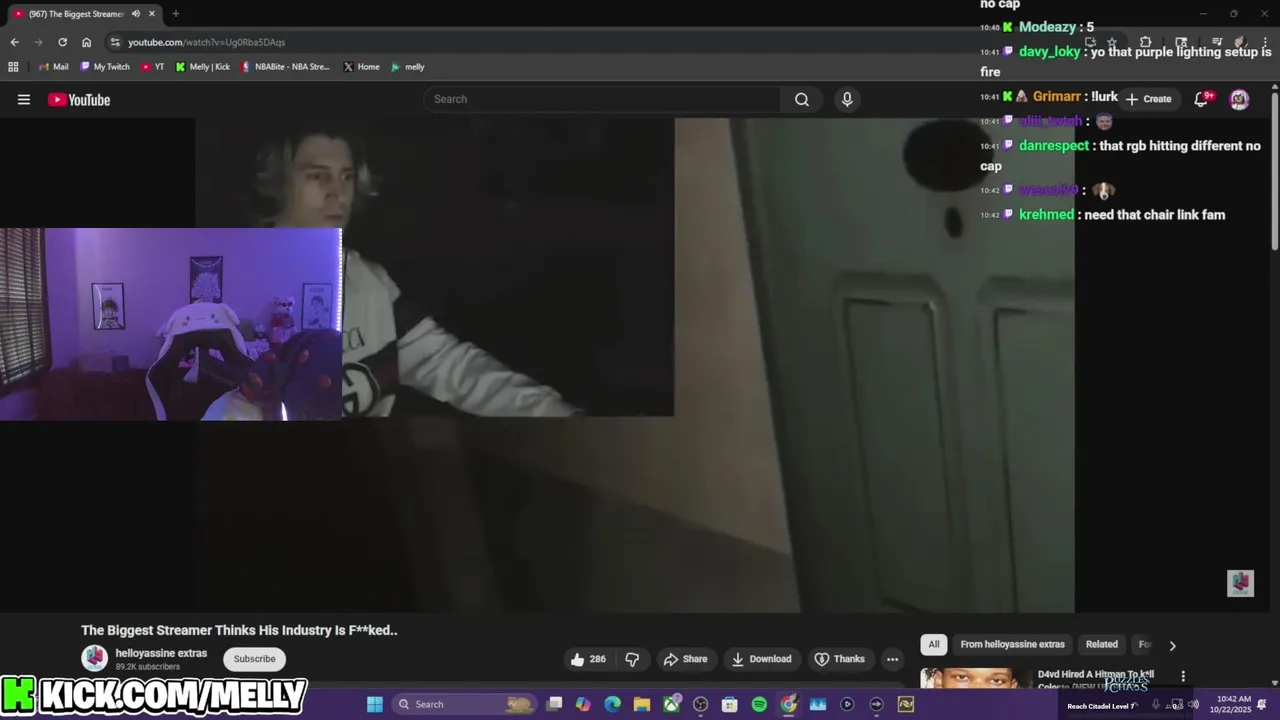Open the X Home bookmark

[x=362, y=67]
